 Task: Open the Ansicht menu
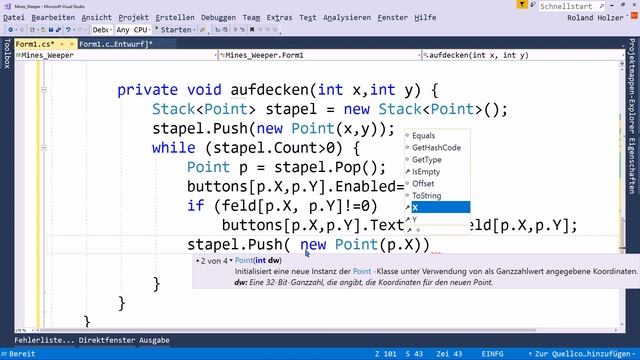96,18
